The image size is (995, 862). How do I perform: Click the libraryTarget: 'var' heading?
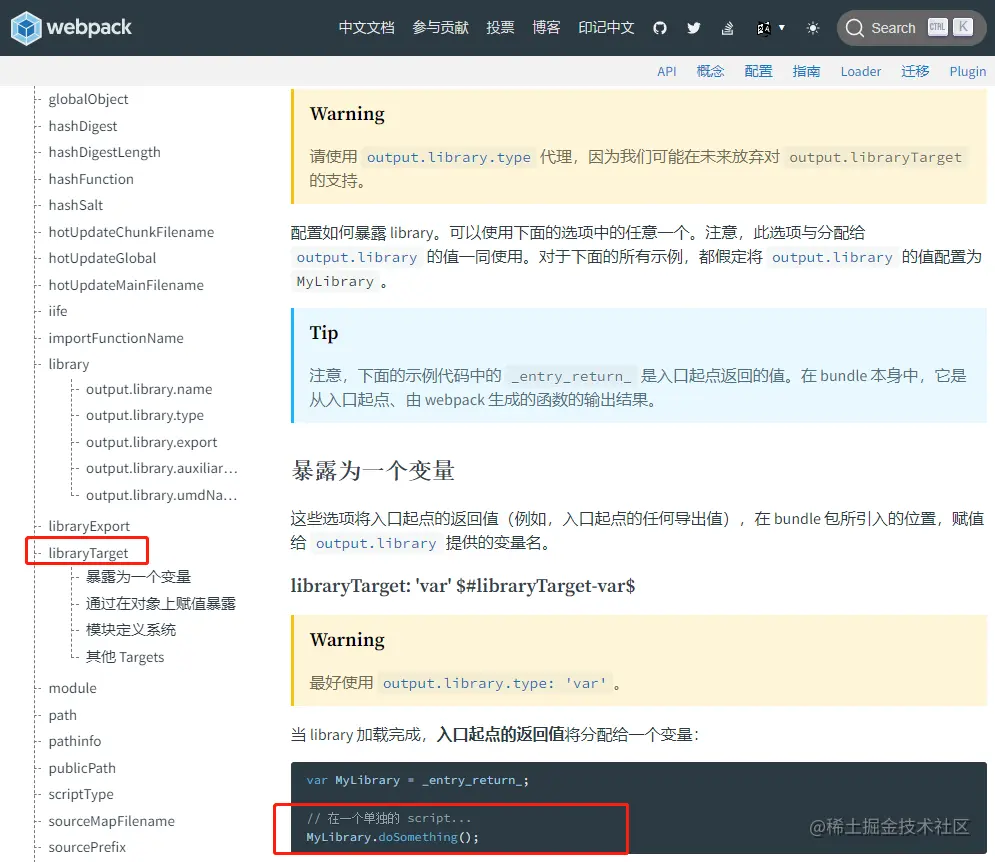tap(463, 585)
